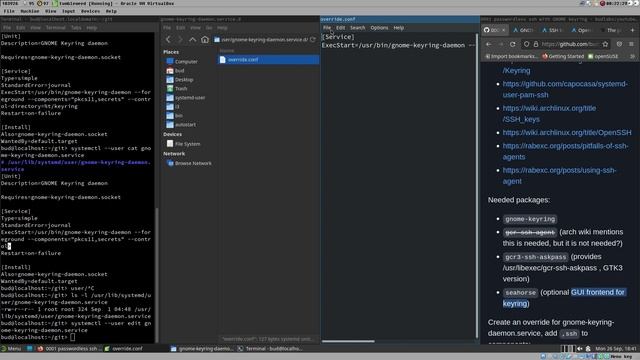This screenshot has height=360, width=640.
Task: Click Import bookmarks toolbar item
Action: [x=511, y=56]
